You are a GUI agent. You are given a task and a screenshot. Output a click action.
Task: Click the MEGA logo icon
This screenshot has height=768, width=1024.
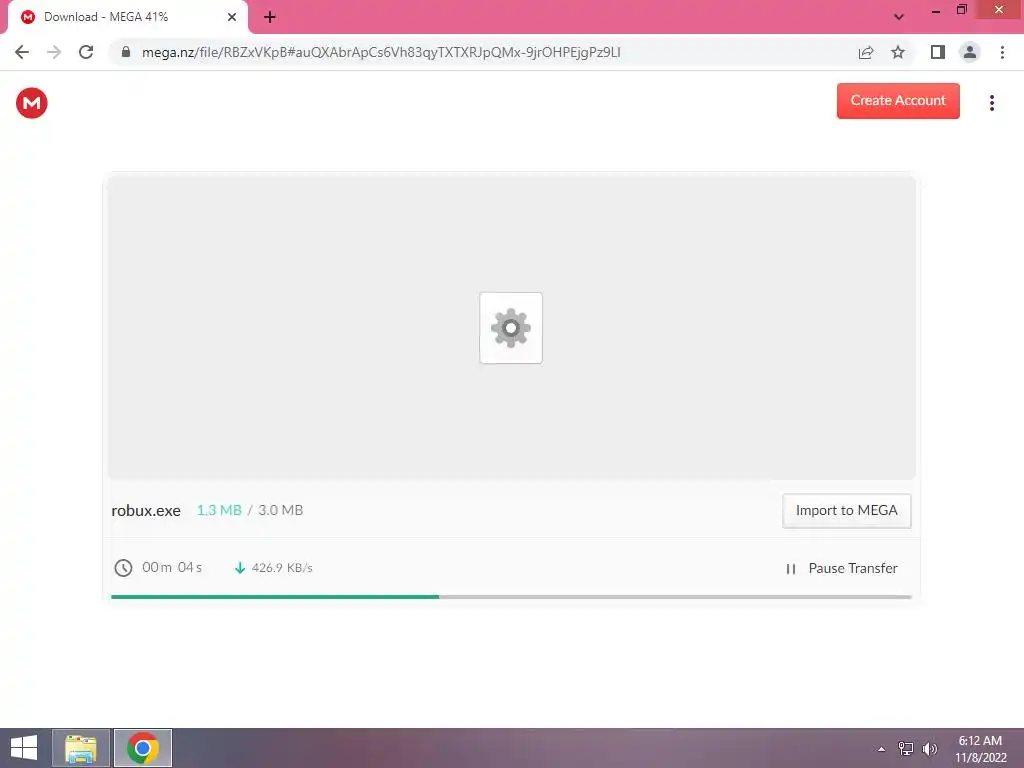31,103
